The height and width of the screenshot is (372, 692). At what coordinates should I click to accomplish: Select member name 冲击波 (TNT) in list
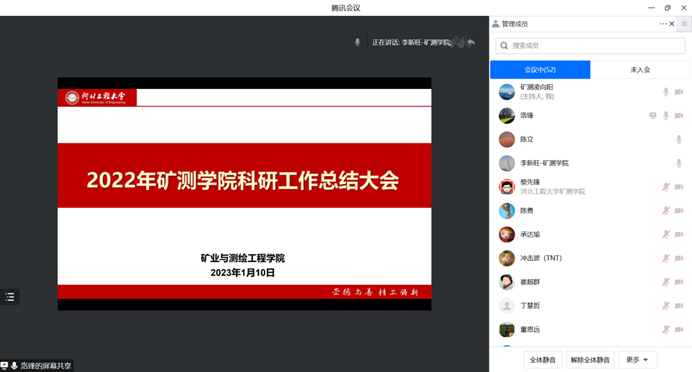pyautogui.click(x=541, y=258)
